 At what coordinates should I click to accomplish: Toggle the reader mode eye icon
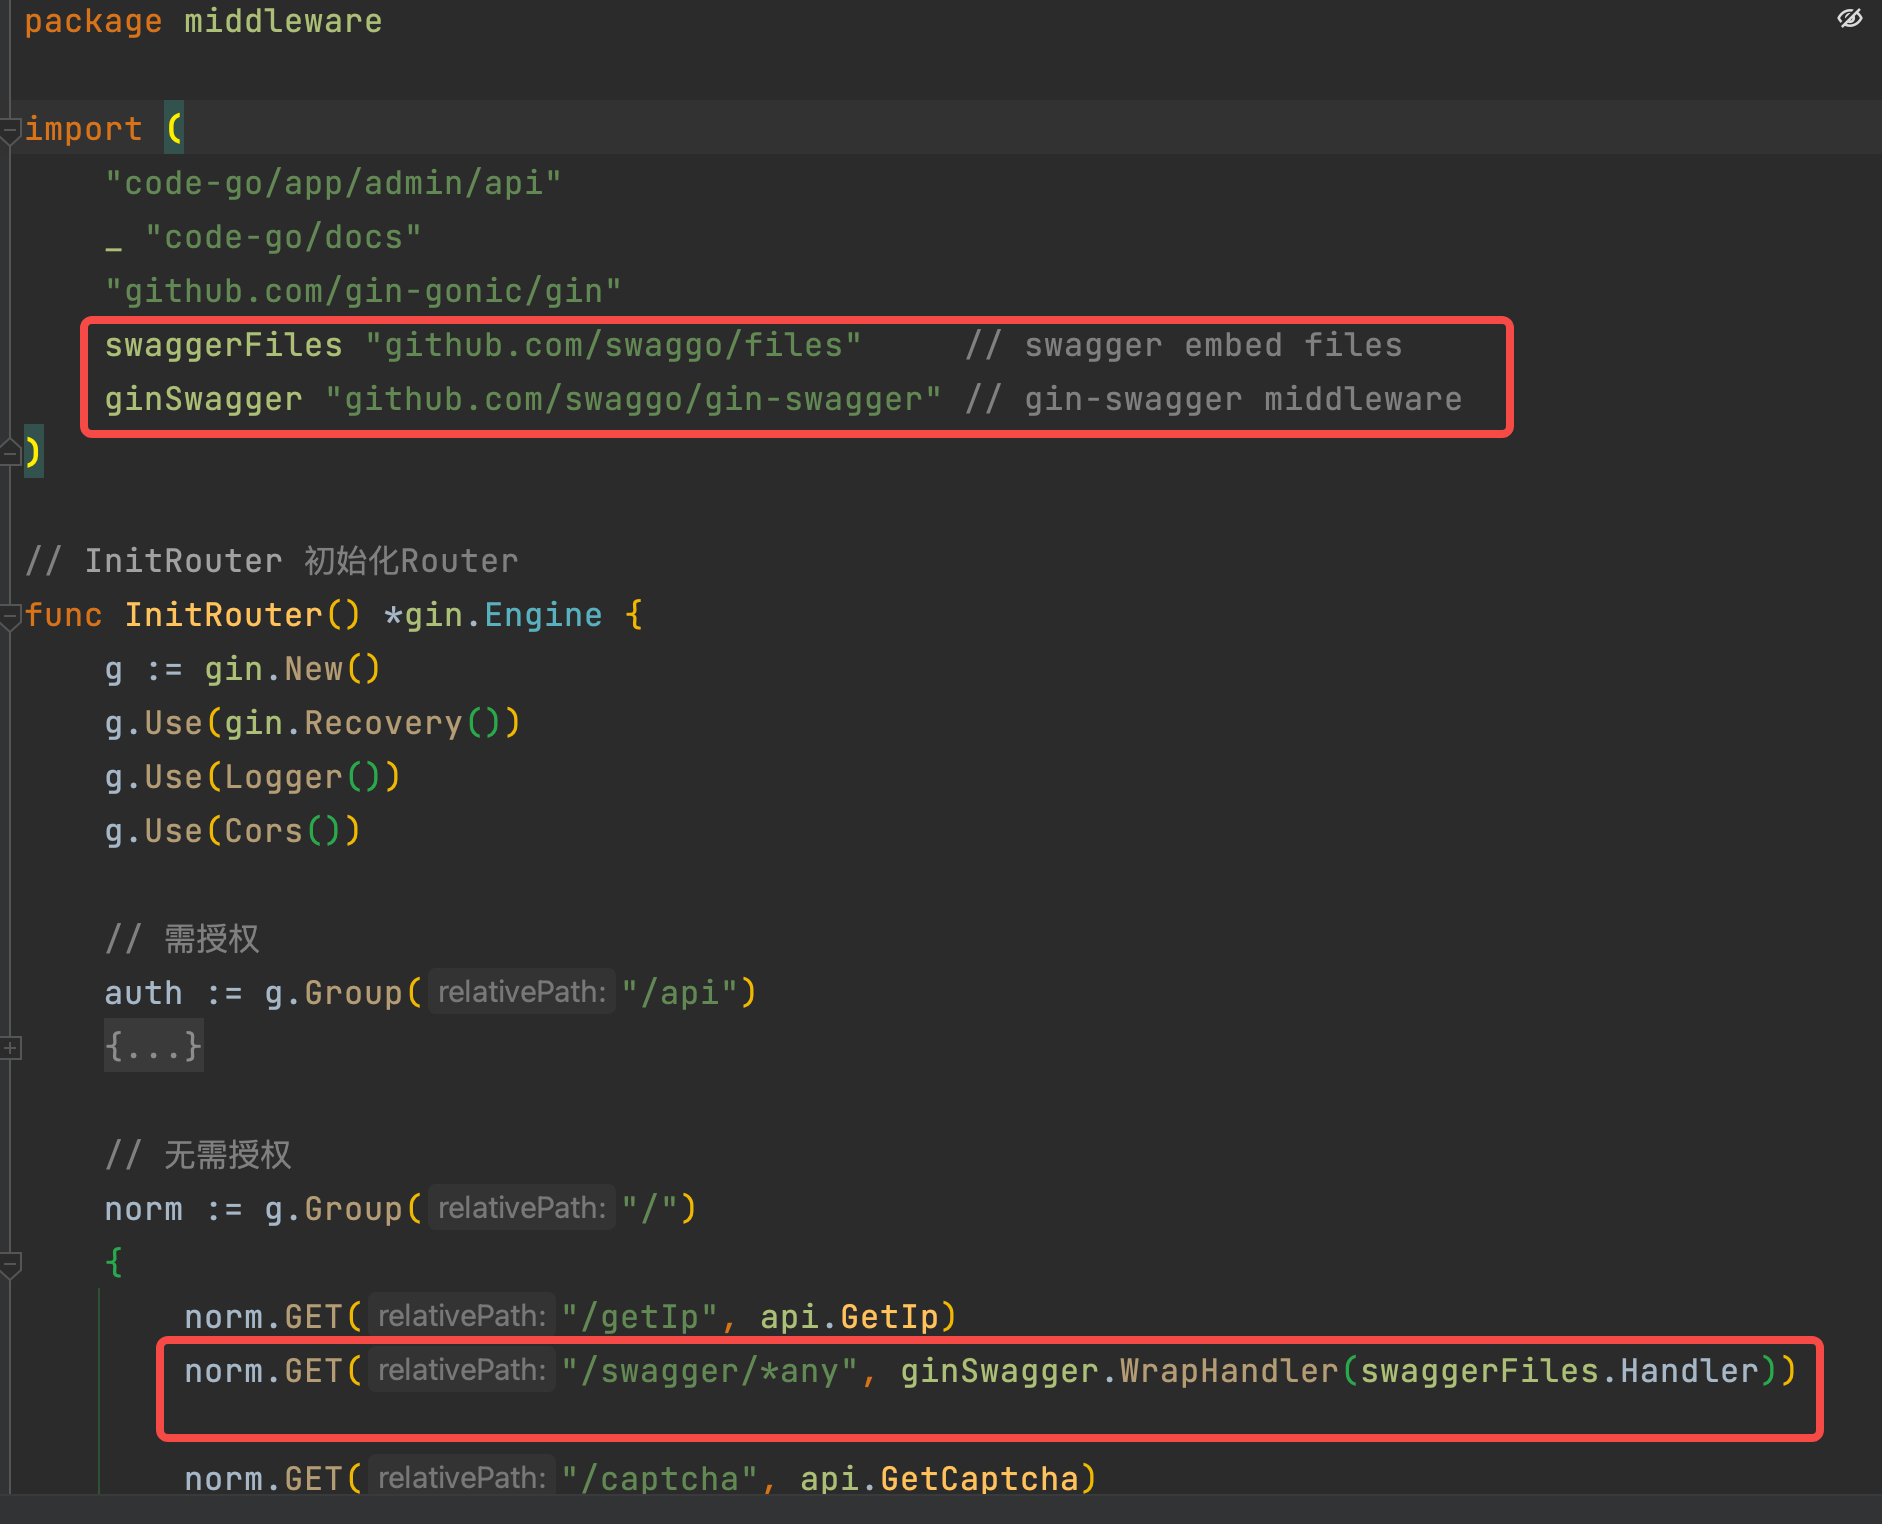tap(1849, 18)
